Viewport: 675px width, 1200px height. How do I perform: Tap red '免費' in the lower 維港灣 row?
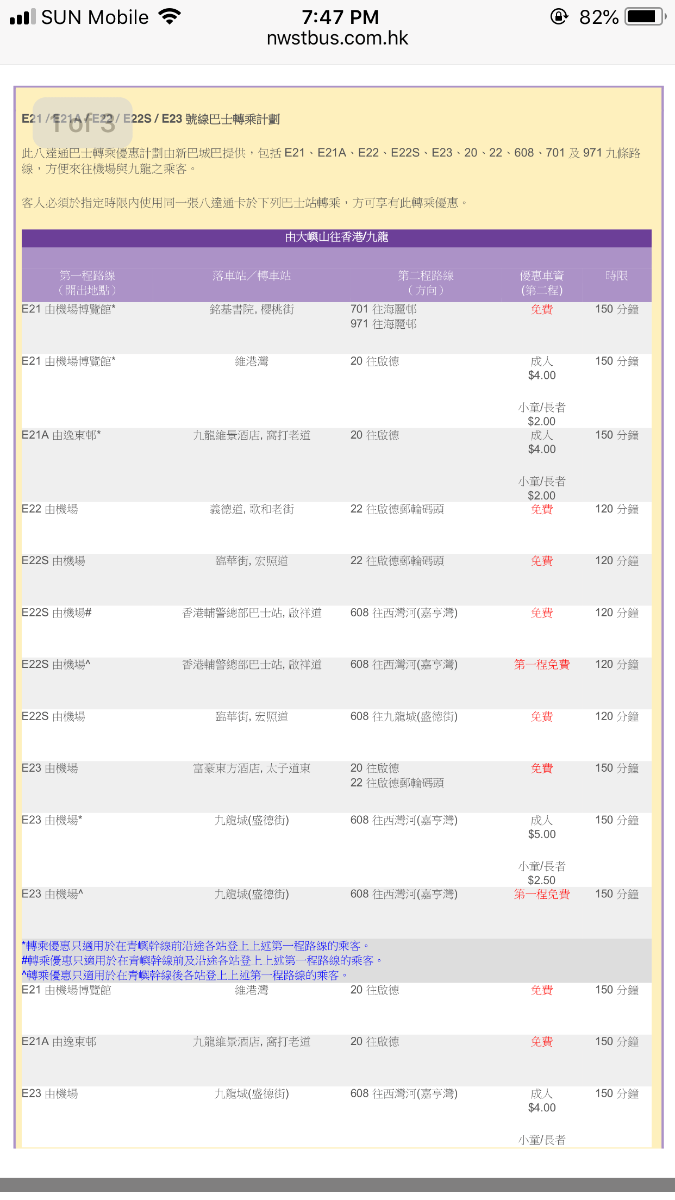point(542,991)
